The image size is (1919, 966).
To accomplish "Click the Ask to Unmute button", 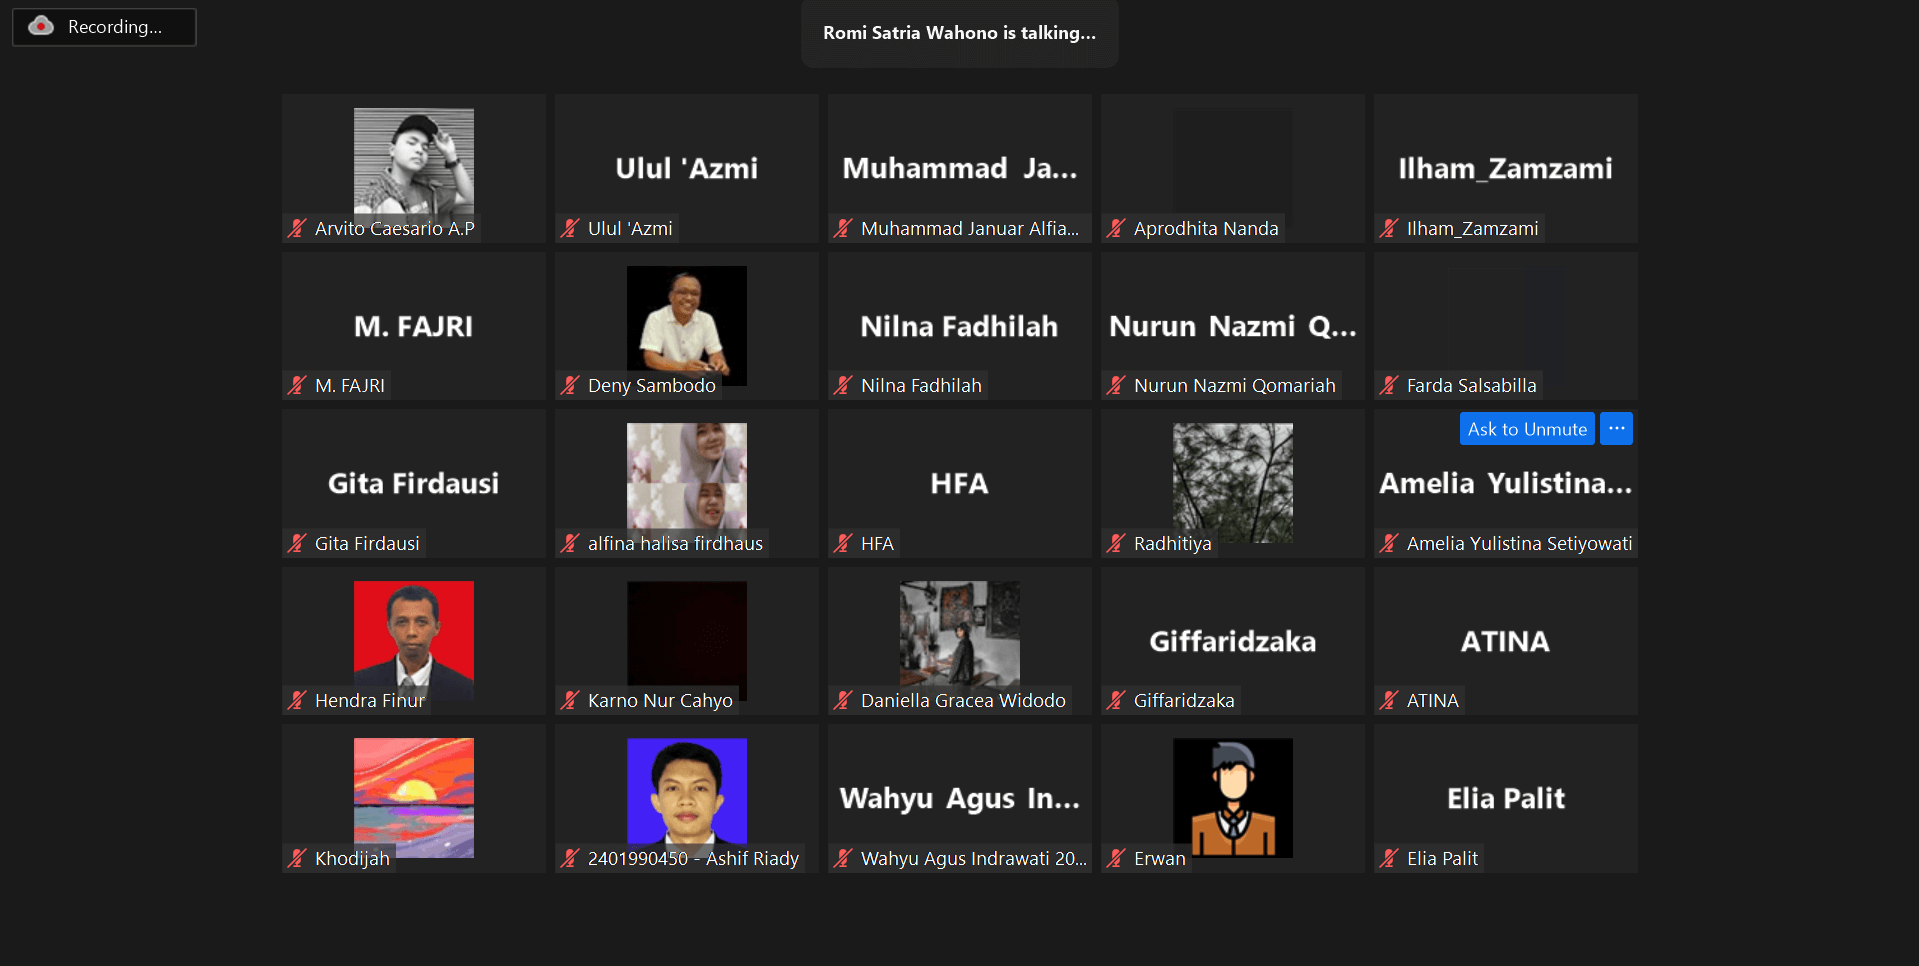I will tap(1526, 429).
